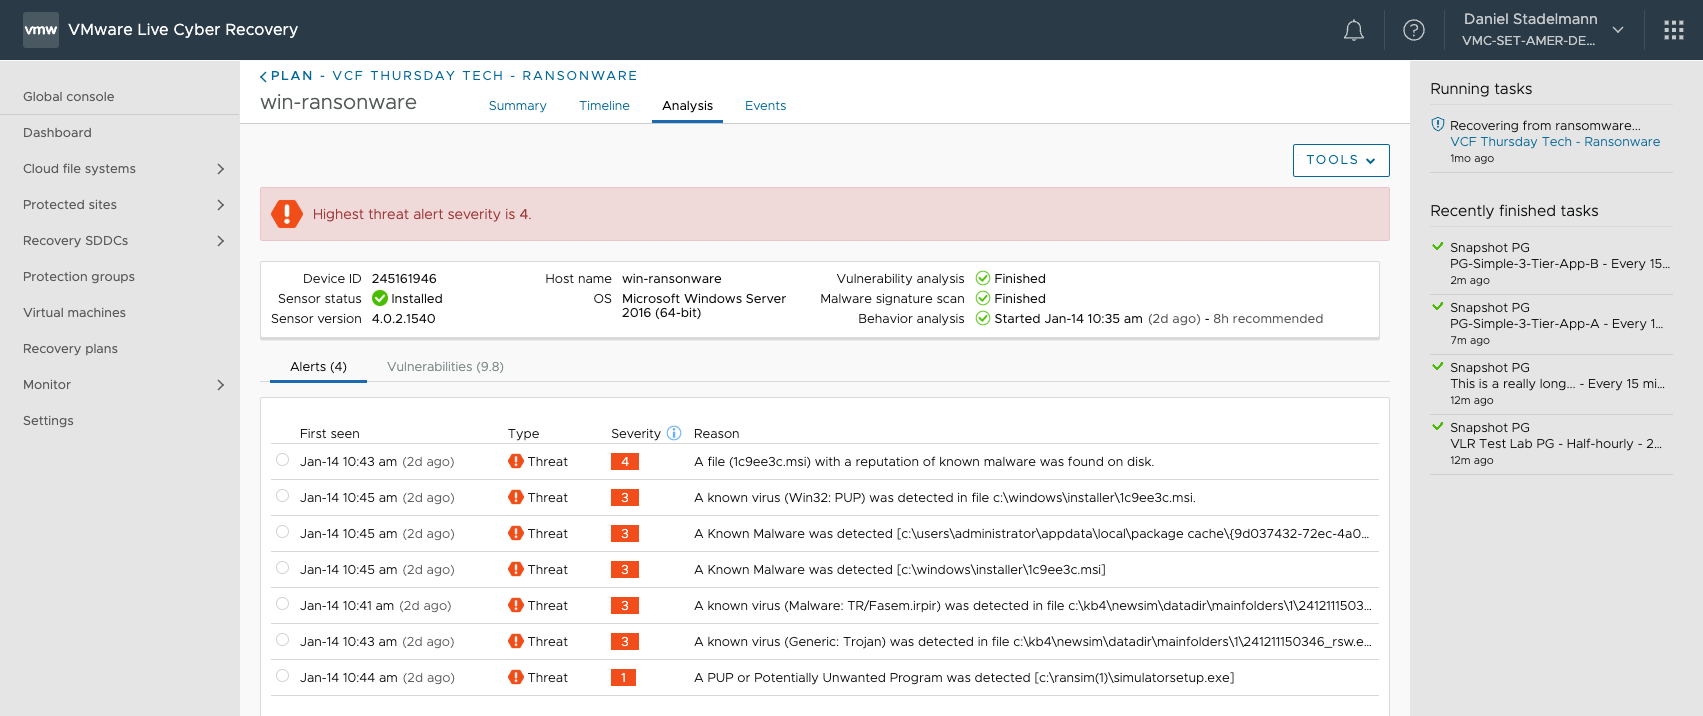Viewport: 1703px width, 716px height.
Task: Select radio for Jan-14 10:44 am PUP alert
Action: pos(283,676)
